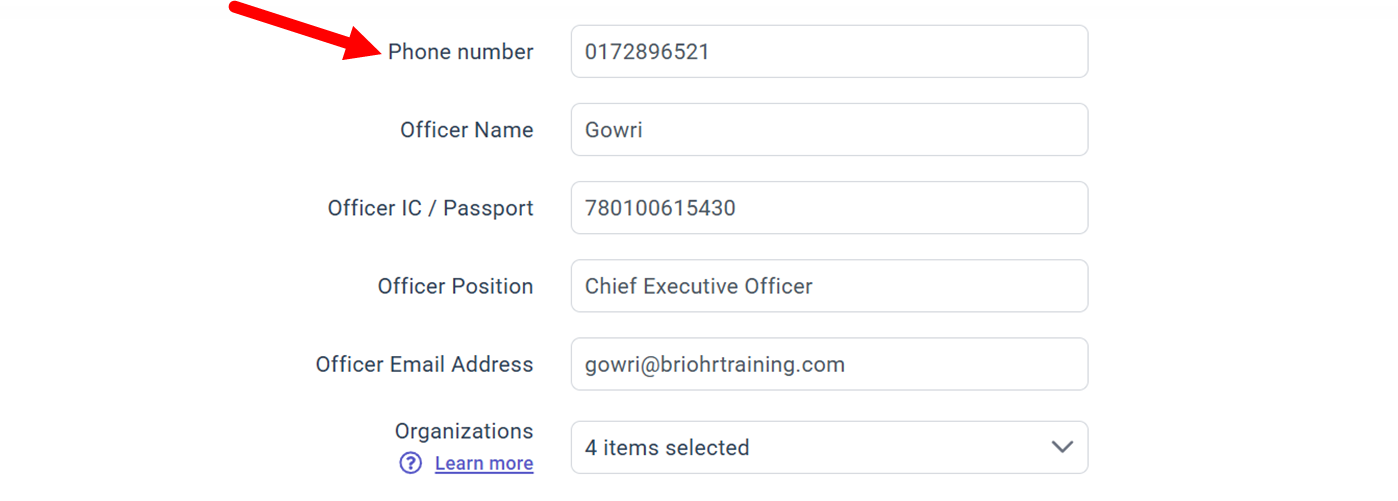Click the question mark help icon

coord(410,463)
